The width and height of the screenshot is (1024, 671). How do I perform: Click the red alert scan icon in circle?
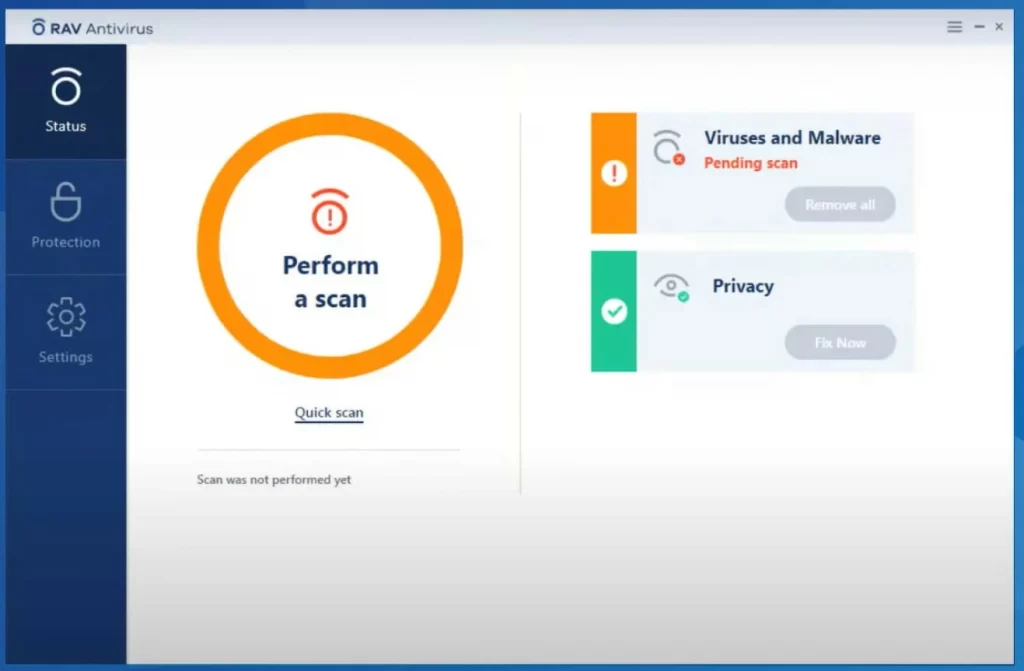pyautogui.click(x=330, y=212)
